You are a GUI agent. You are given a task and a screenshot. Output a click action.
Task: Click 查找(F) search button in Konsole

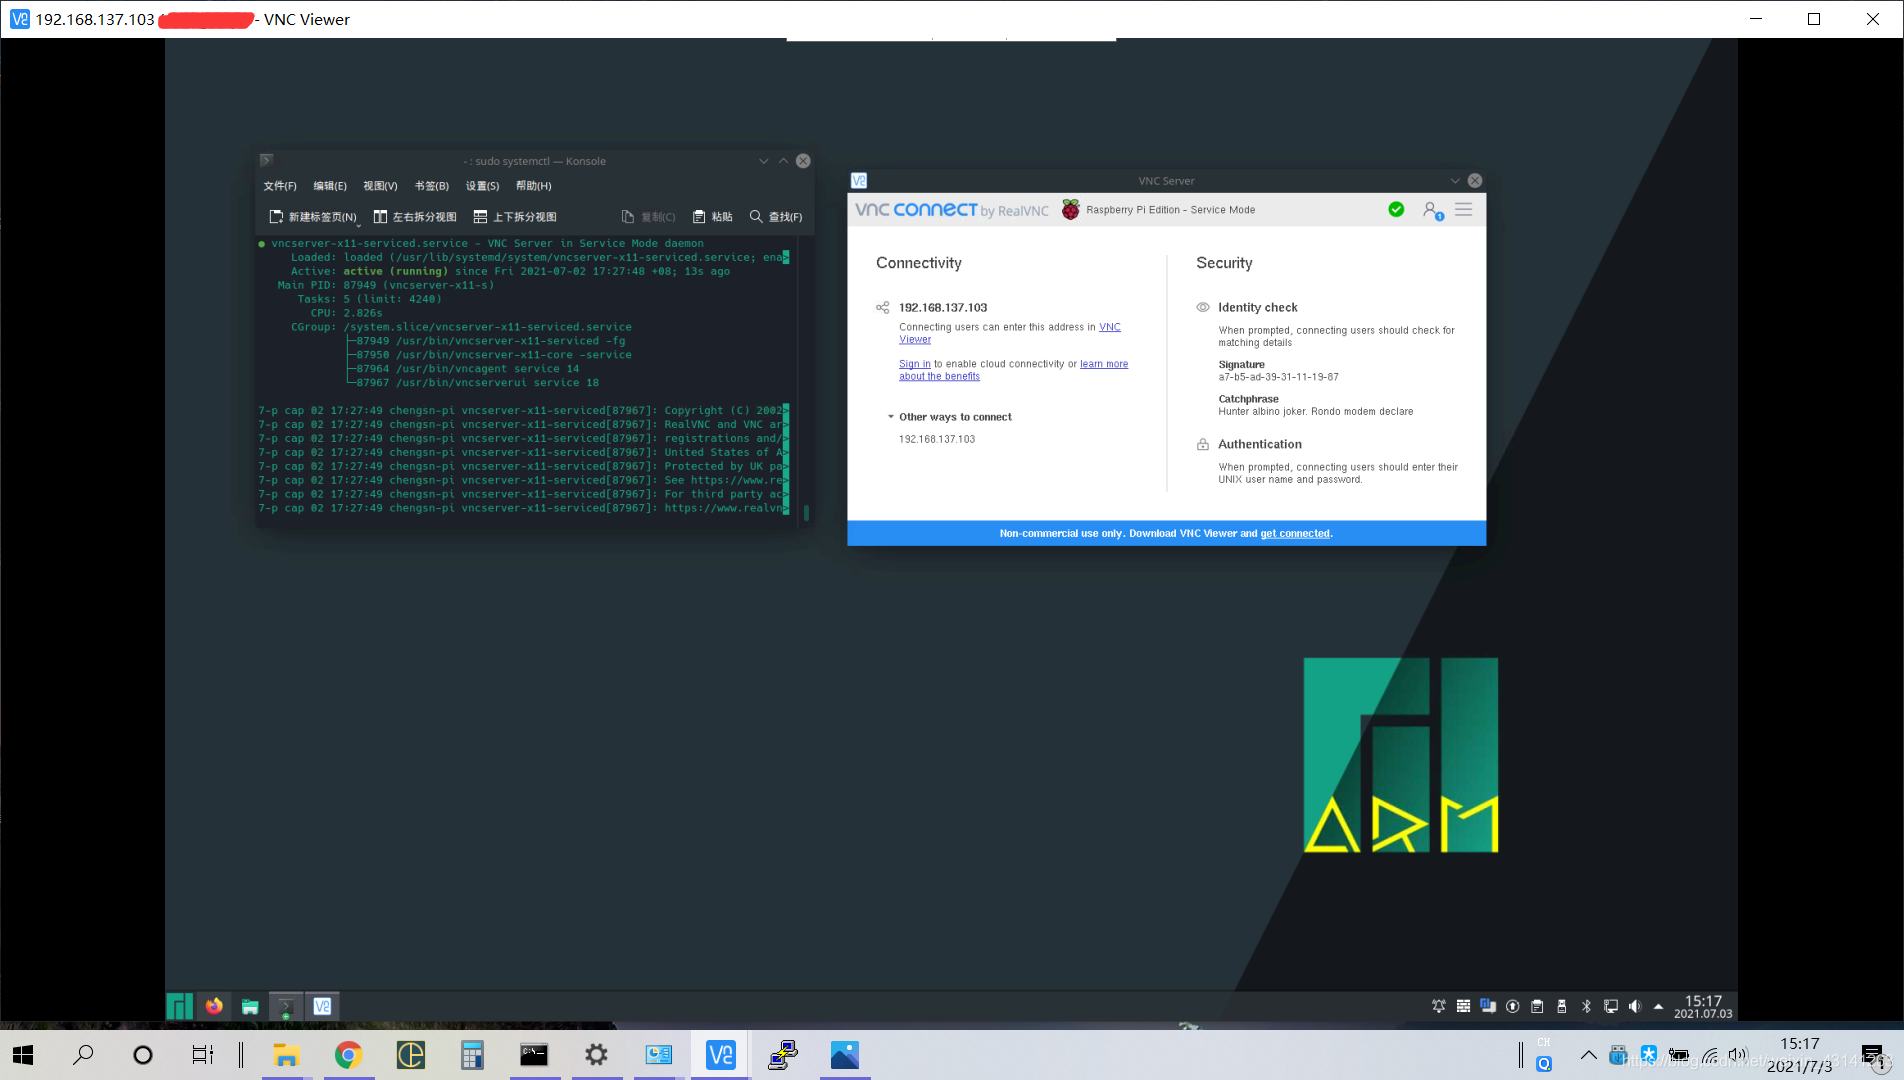776,217
